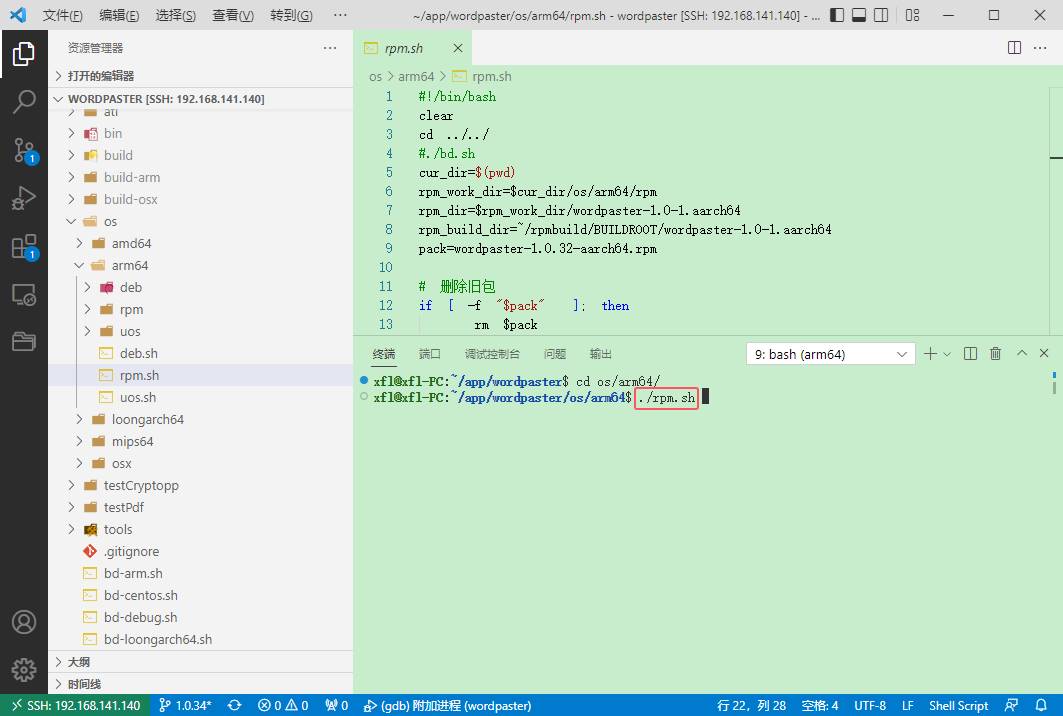Toggle the secondary side bar layout button
1063x716 pixels.
tap(883, 16)
